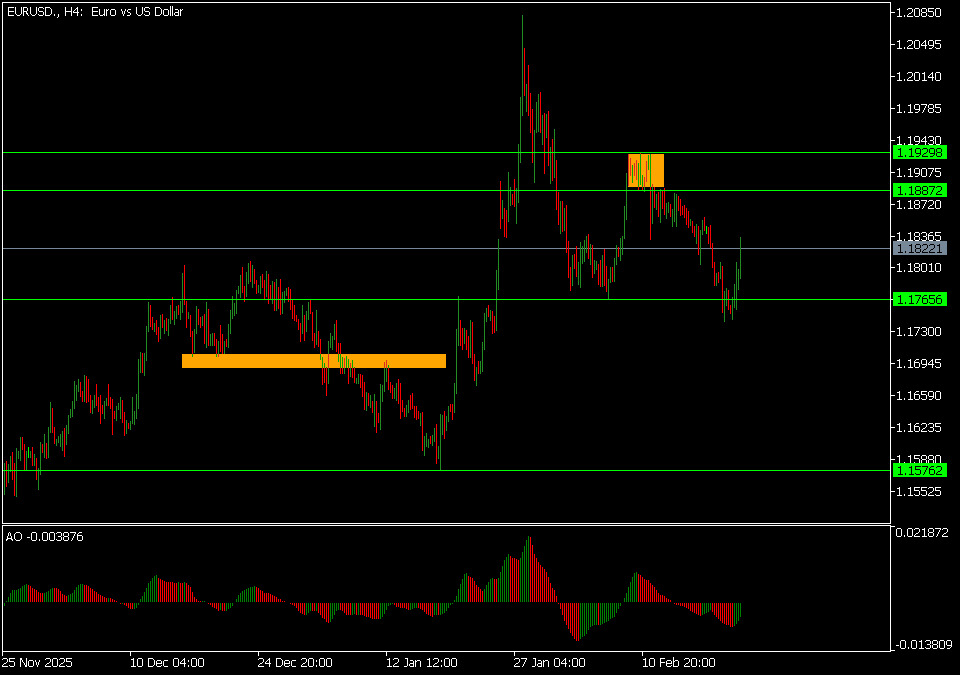This screenshot has width=960, height=675.
Task: Click the 10 Feb 20:00 time label
Action: [677, 662]
